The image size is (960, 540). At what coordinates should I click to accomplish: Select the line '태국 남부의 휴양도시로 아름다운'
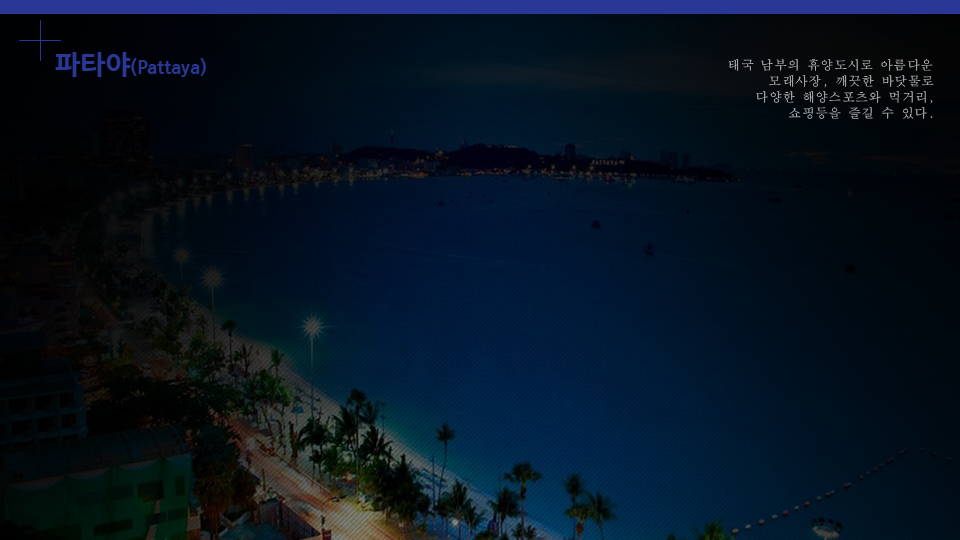pos(830,65)
